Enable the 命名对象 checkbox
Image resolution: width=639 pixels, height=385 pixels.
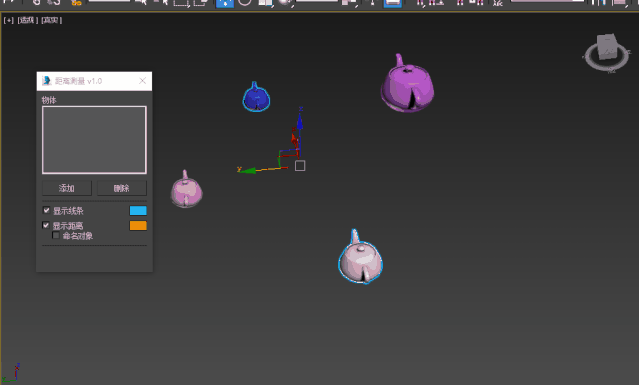coord(56,235)
